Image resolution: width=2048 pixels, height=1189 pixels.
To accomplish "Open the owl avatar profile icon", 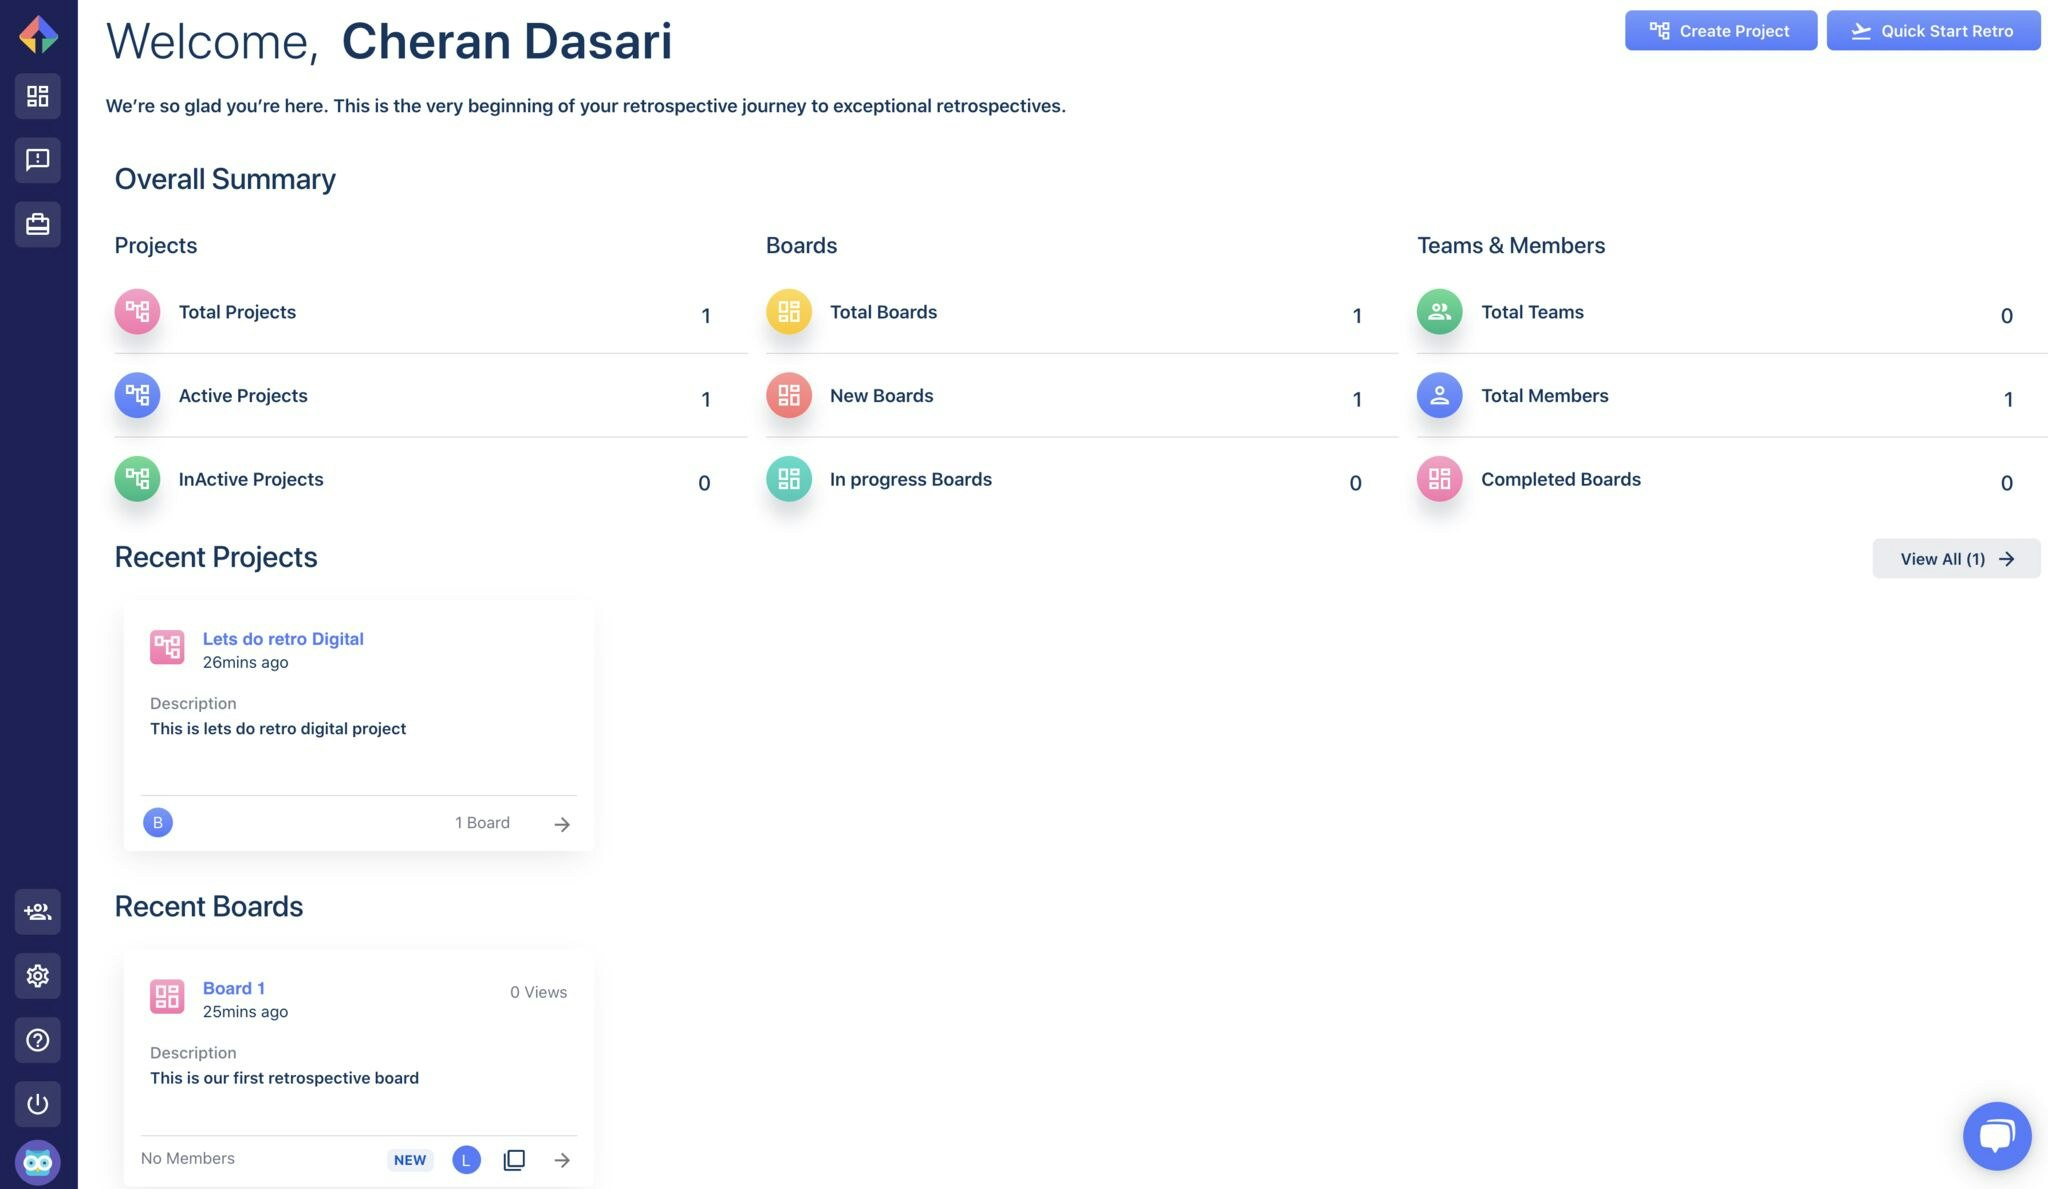I will 38,1162.
